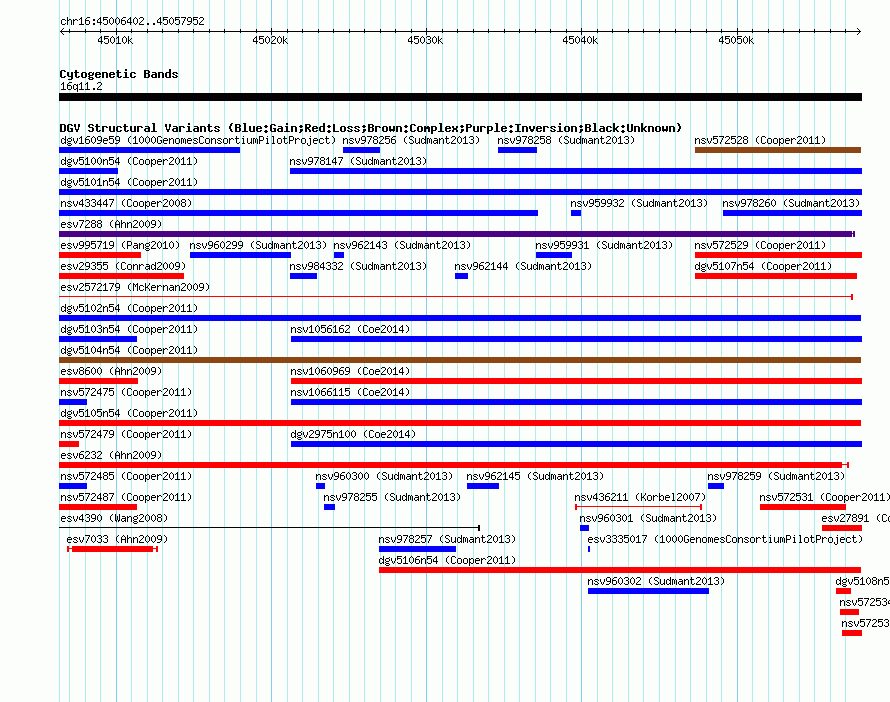Open dgv5102n54 (Cooper2011) label
890x702 pixels.
(129, 308)
